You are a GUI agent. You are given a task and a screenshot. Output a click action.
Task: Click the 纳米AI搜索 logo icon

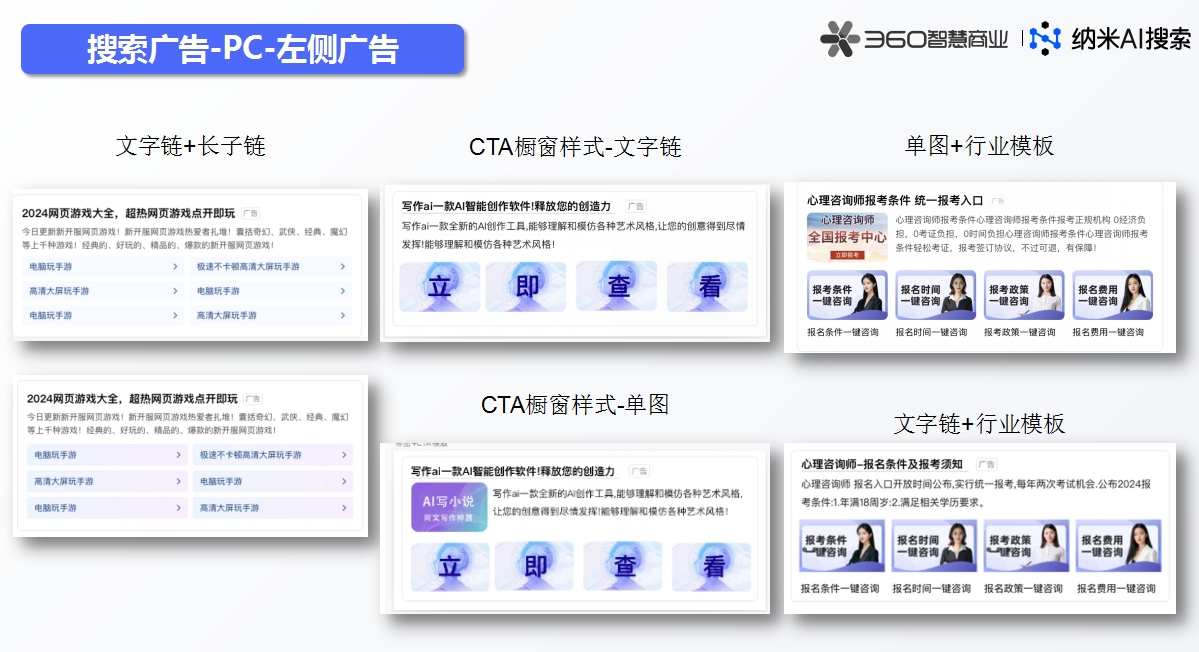[1045, 39]
